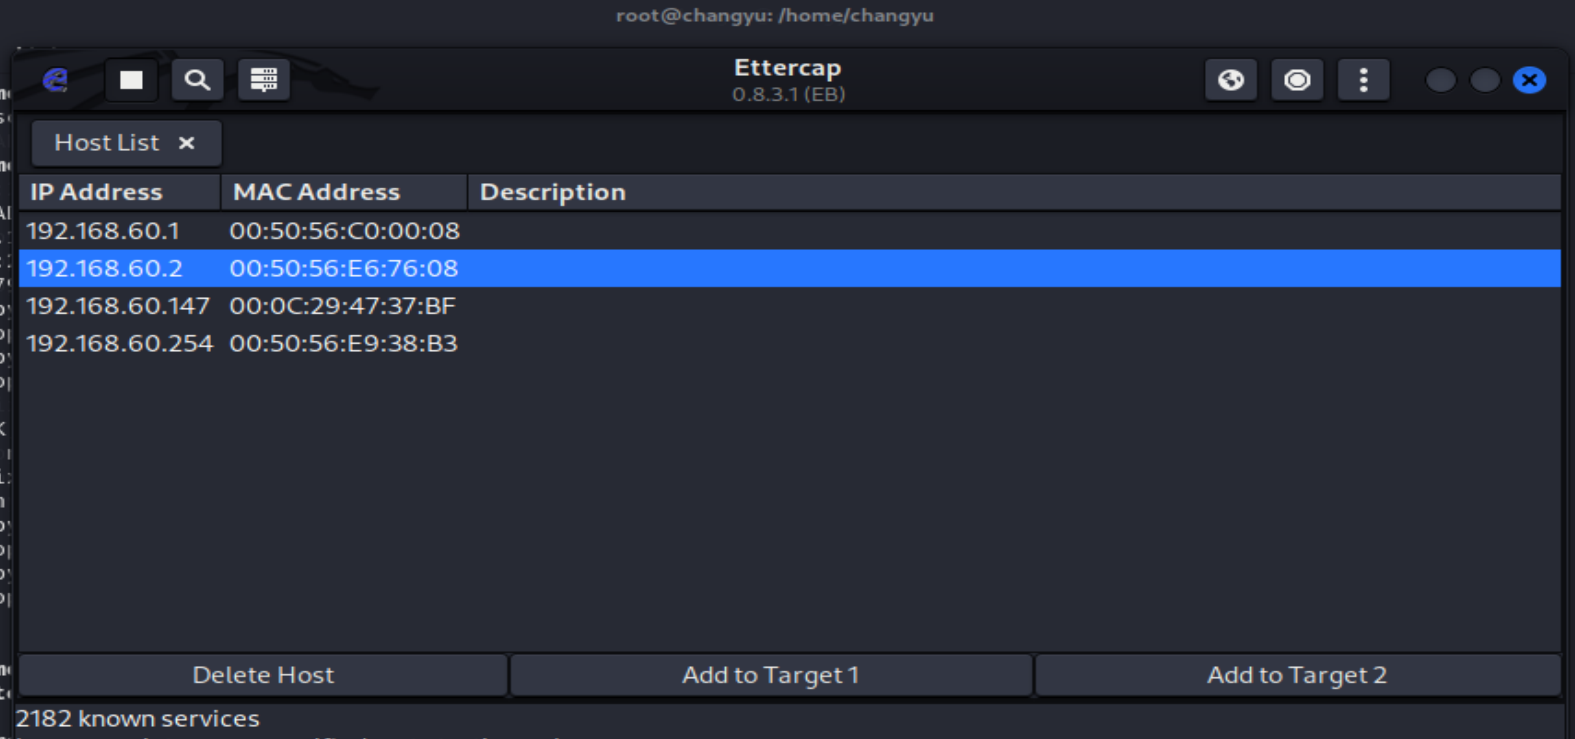Screen dimensions: 1575x739
Task: Sort by MAC Address column header
Action: point(344,192)
